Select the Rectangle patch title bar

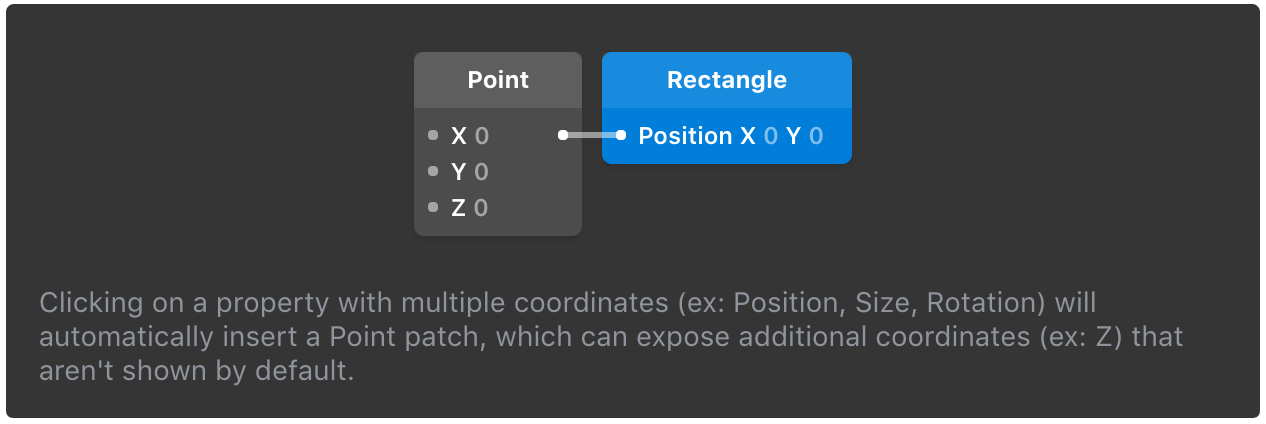pos(727,80)
